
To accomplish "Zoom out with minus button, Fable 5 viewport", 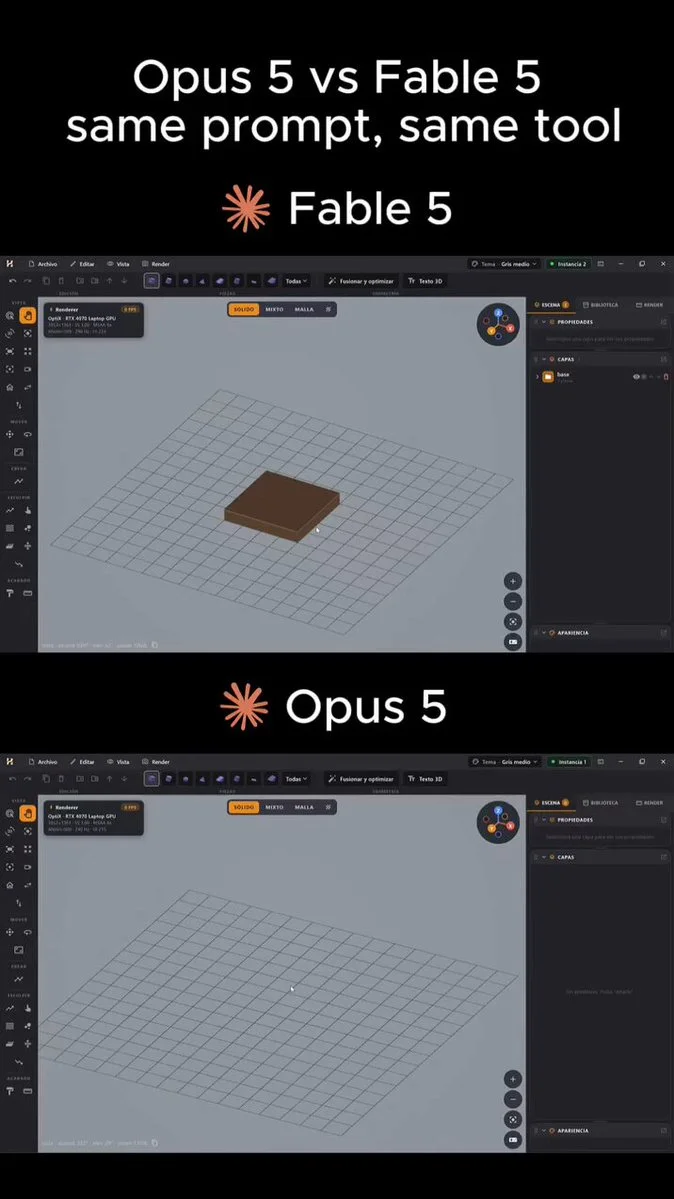I will [513, 601].
